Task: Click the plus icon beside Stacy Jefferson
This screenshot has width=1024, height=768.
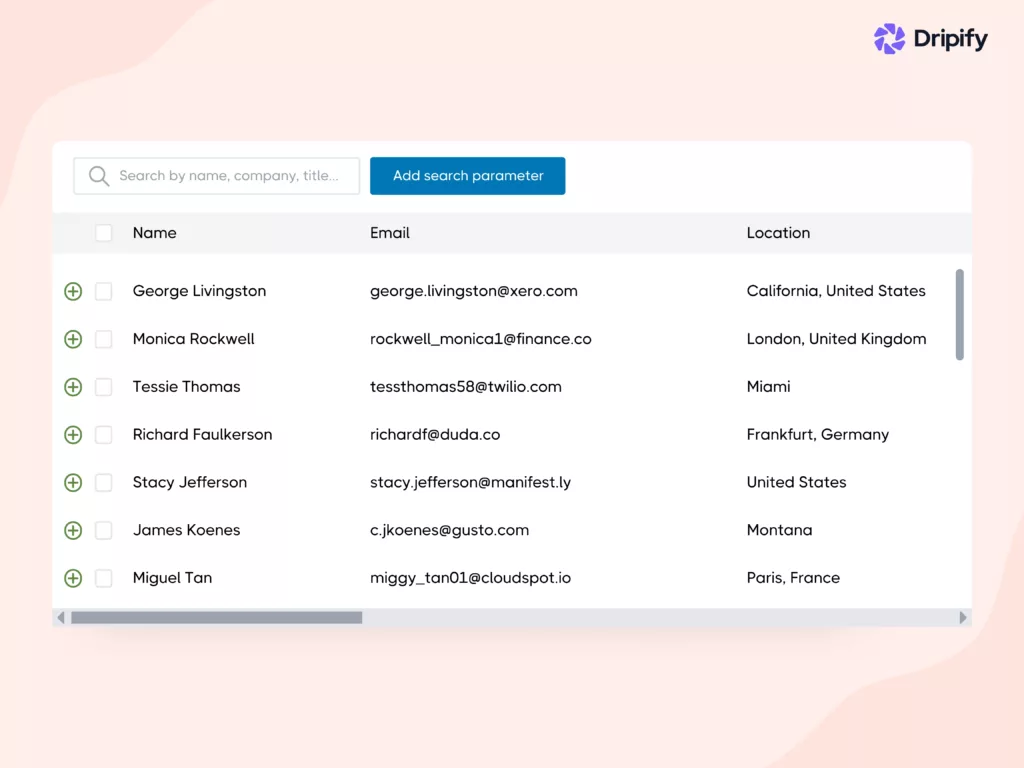Action: [72, 482]
